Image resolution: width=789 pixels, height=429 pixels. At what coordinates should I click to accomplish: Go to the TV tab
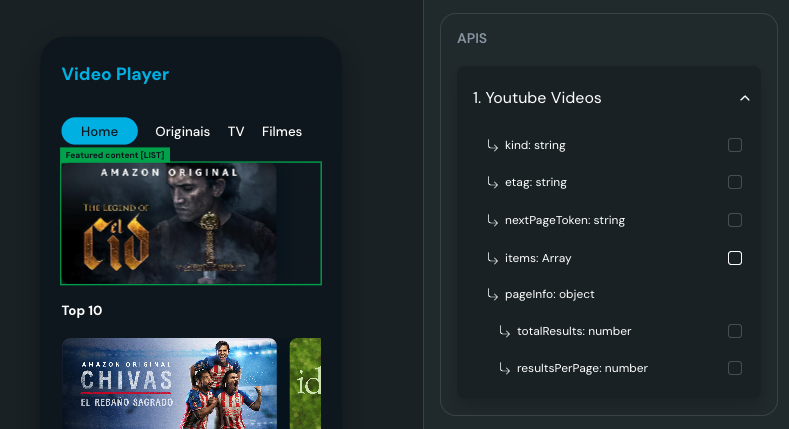(236, 131)
